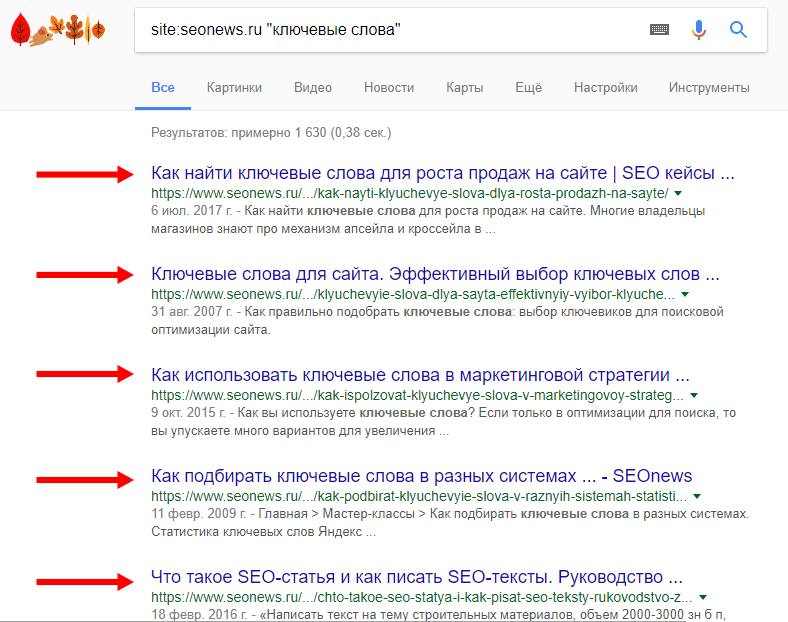The height and width of the screenshot is (622, 788).
Task: Click snippet text dated 18 февр. 2016 г.
Action: click(438, 614)
